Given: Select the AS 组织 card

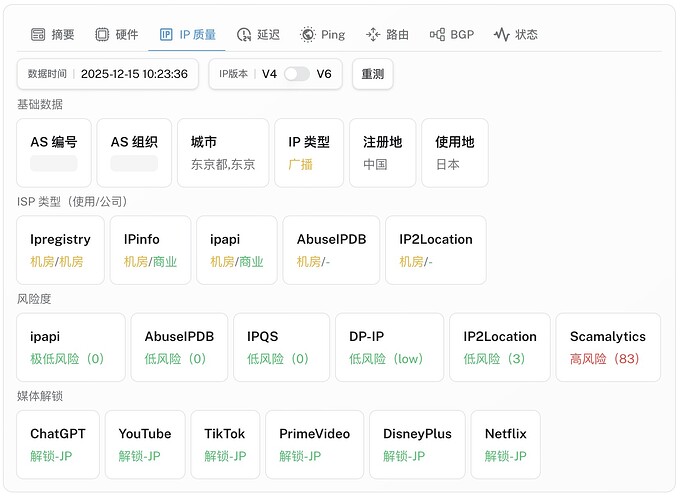Looking at the screenshot, I should tap(134, 153).
